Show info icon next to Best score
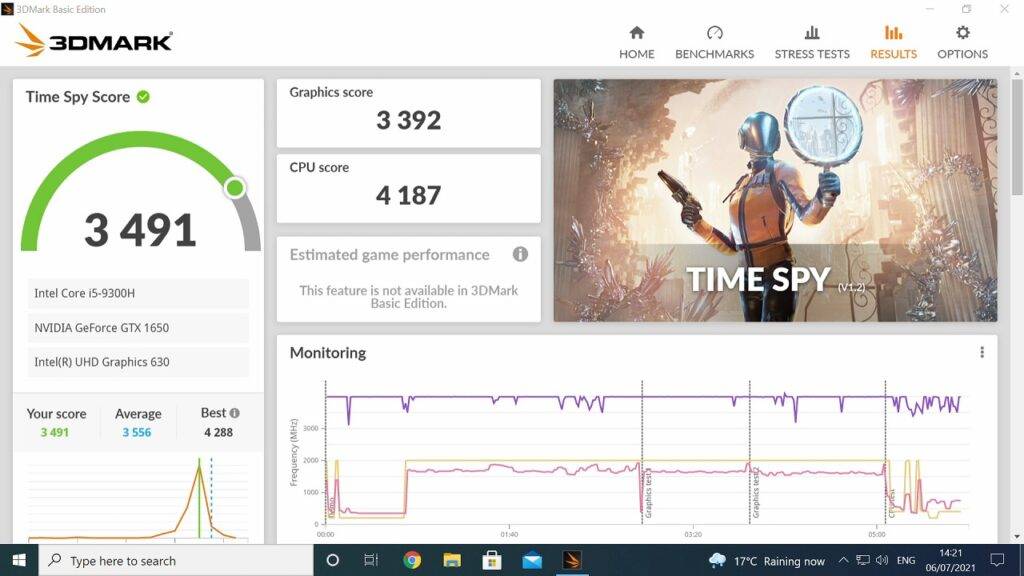1024x576 pixels. (235, 413)
